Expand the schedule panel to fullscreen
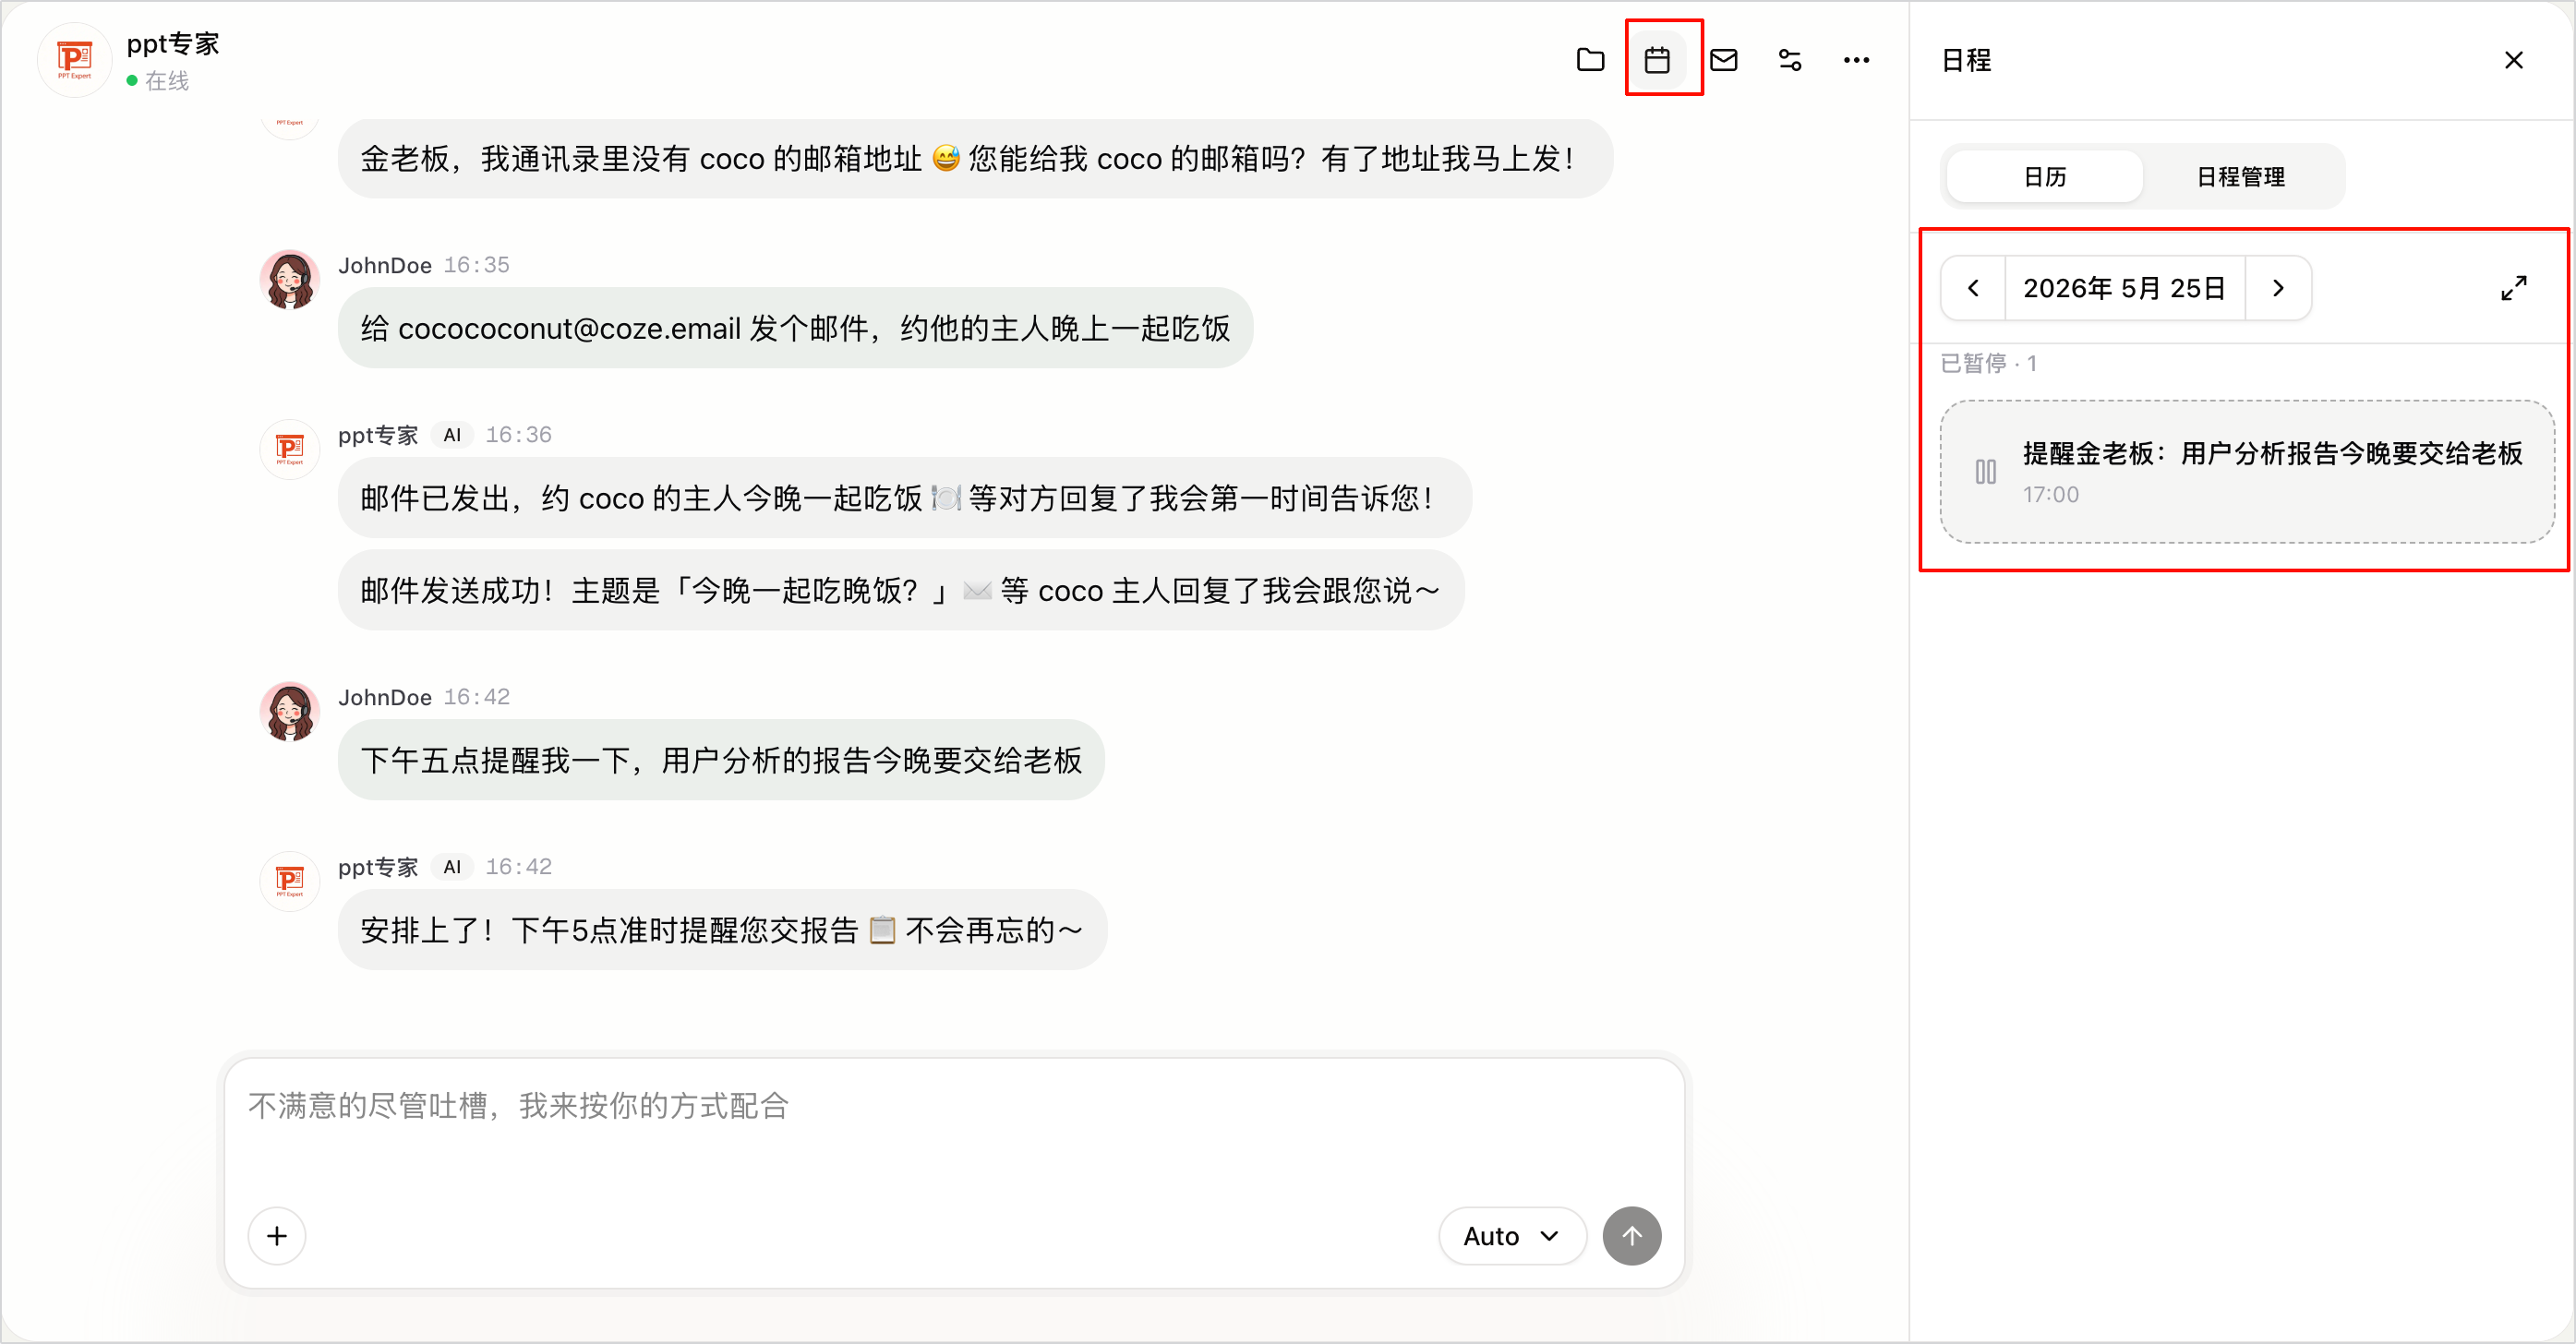This screenshot has width=2576, height=1344. (x=2513, y=288)
